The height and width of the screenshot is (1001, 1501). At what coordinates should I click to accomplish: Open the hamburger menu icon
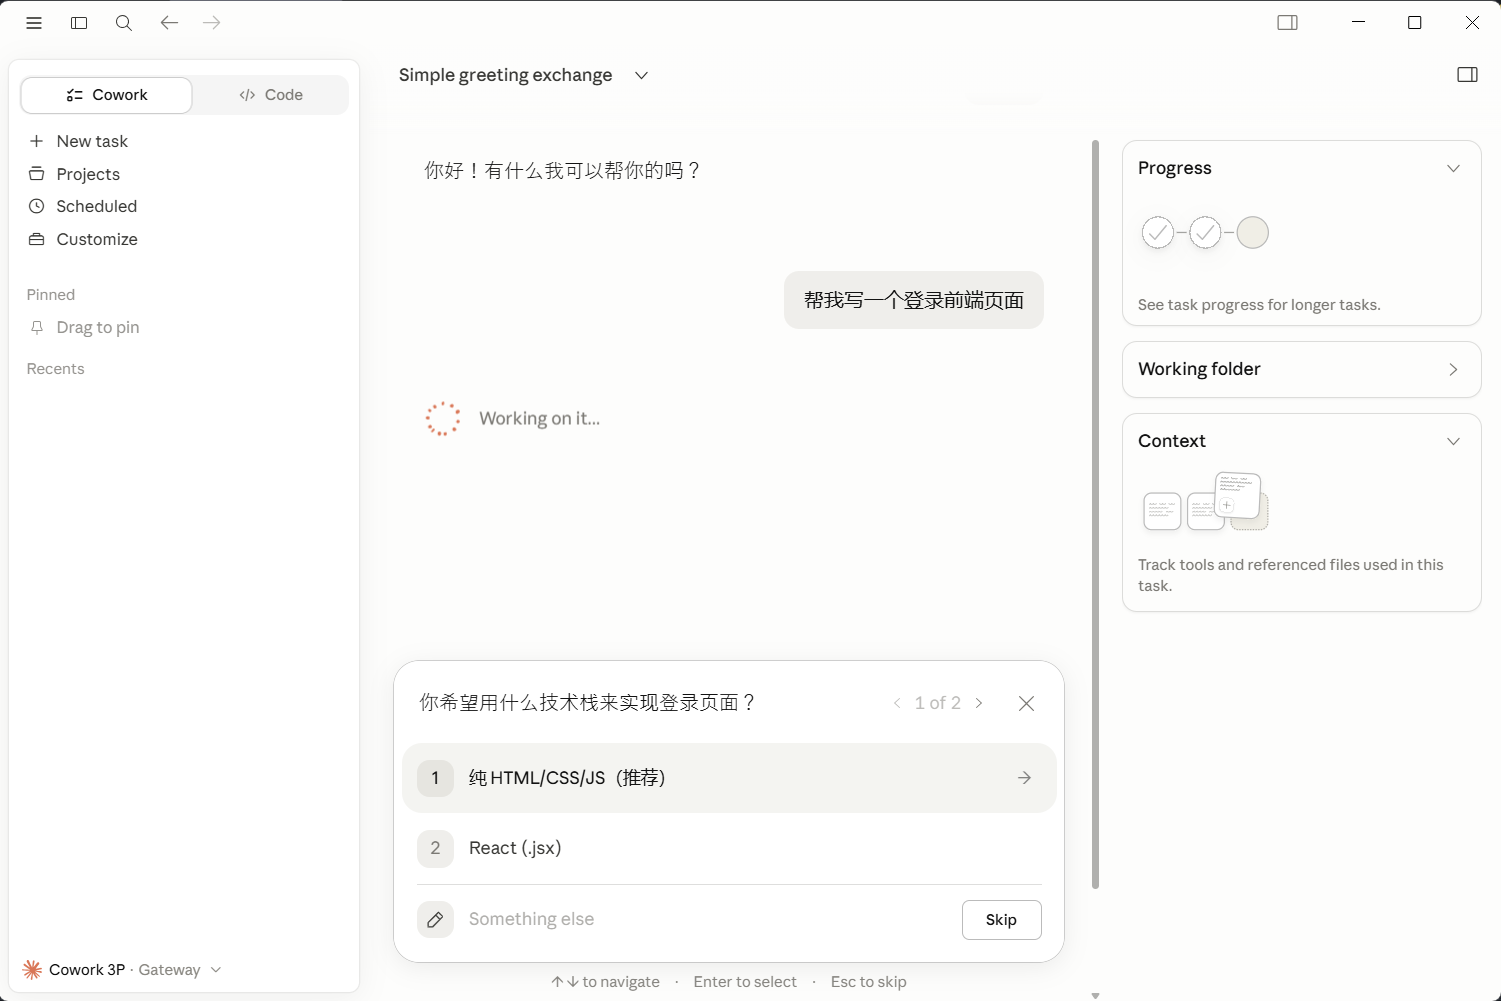click(x=34, y=23)
